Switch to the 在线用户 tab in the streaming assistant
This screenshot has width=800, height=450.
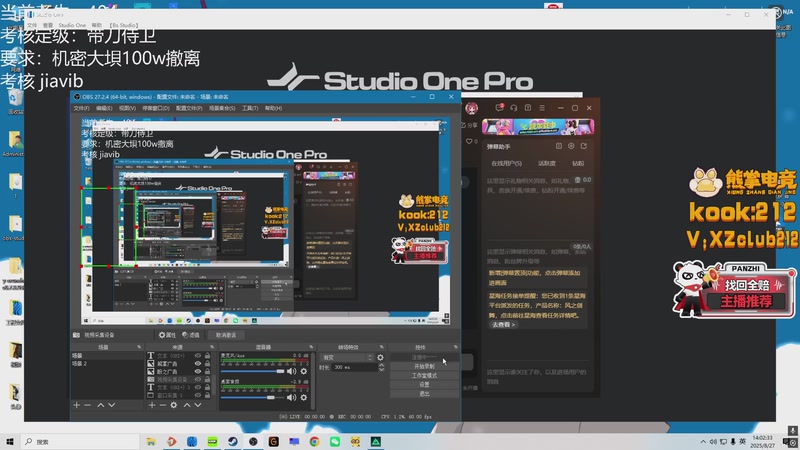[506, 163]
